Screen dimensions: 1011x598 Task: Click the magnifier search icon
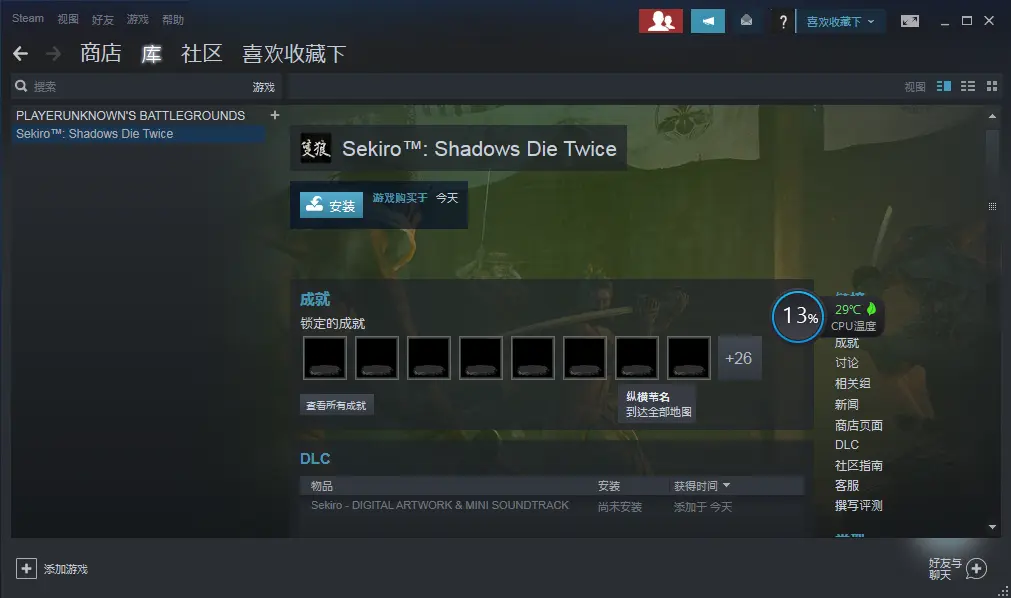21,86
